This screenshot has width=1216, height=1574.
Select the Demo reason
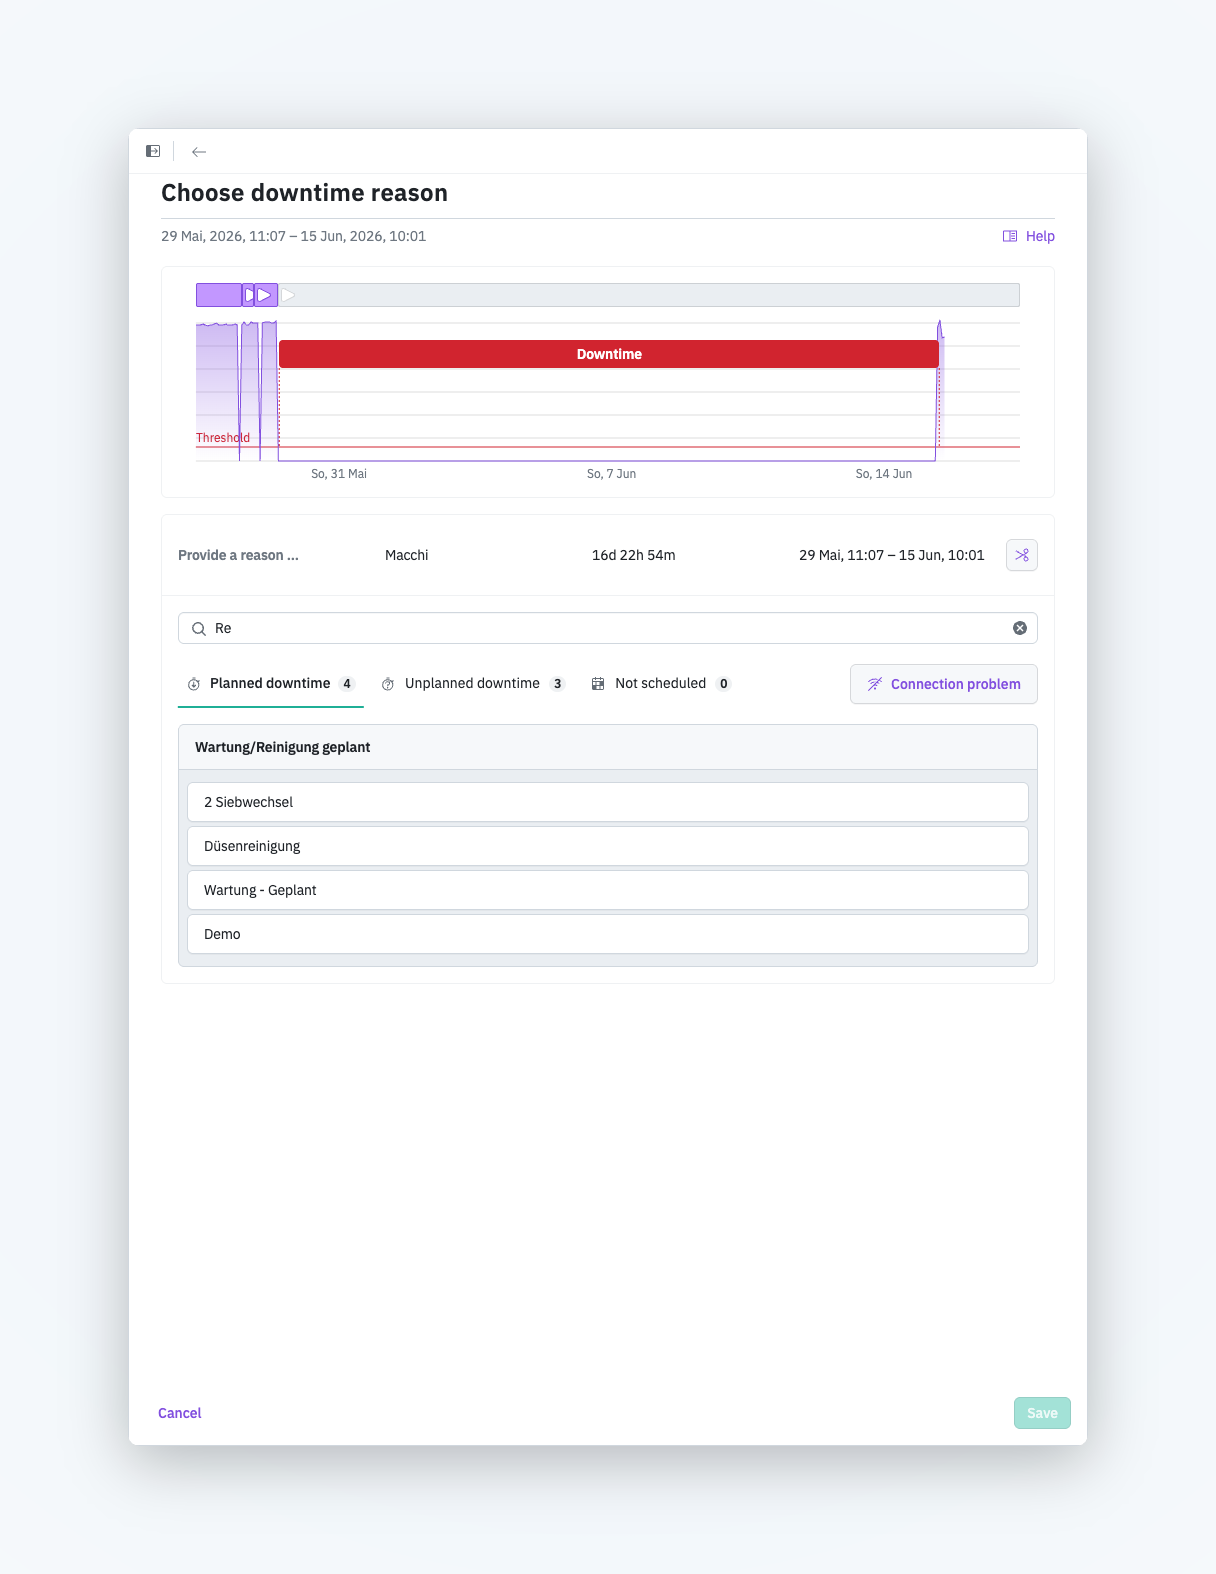[x=608, y=934]
